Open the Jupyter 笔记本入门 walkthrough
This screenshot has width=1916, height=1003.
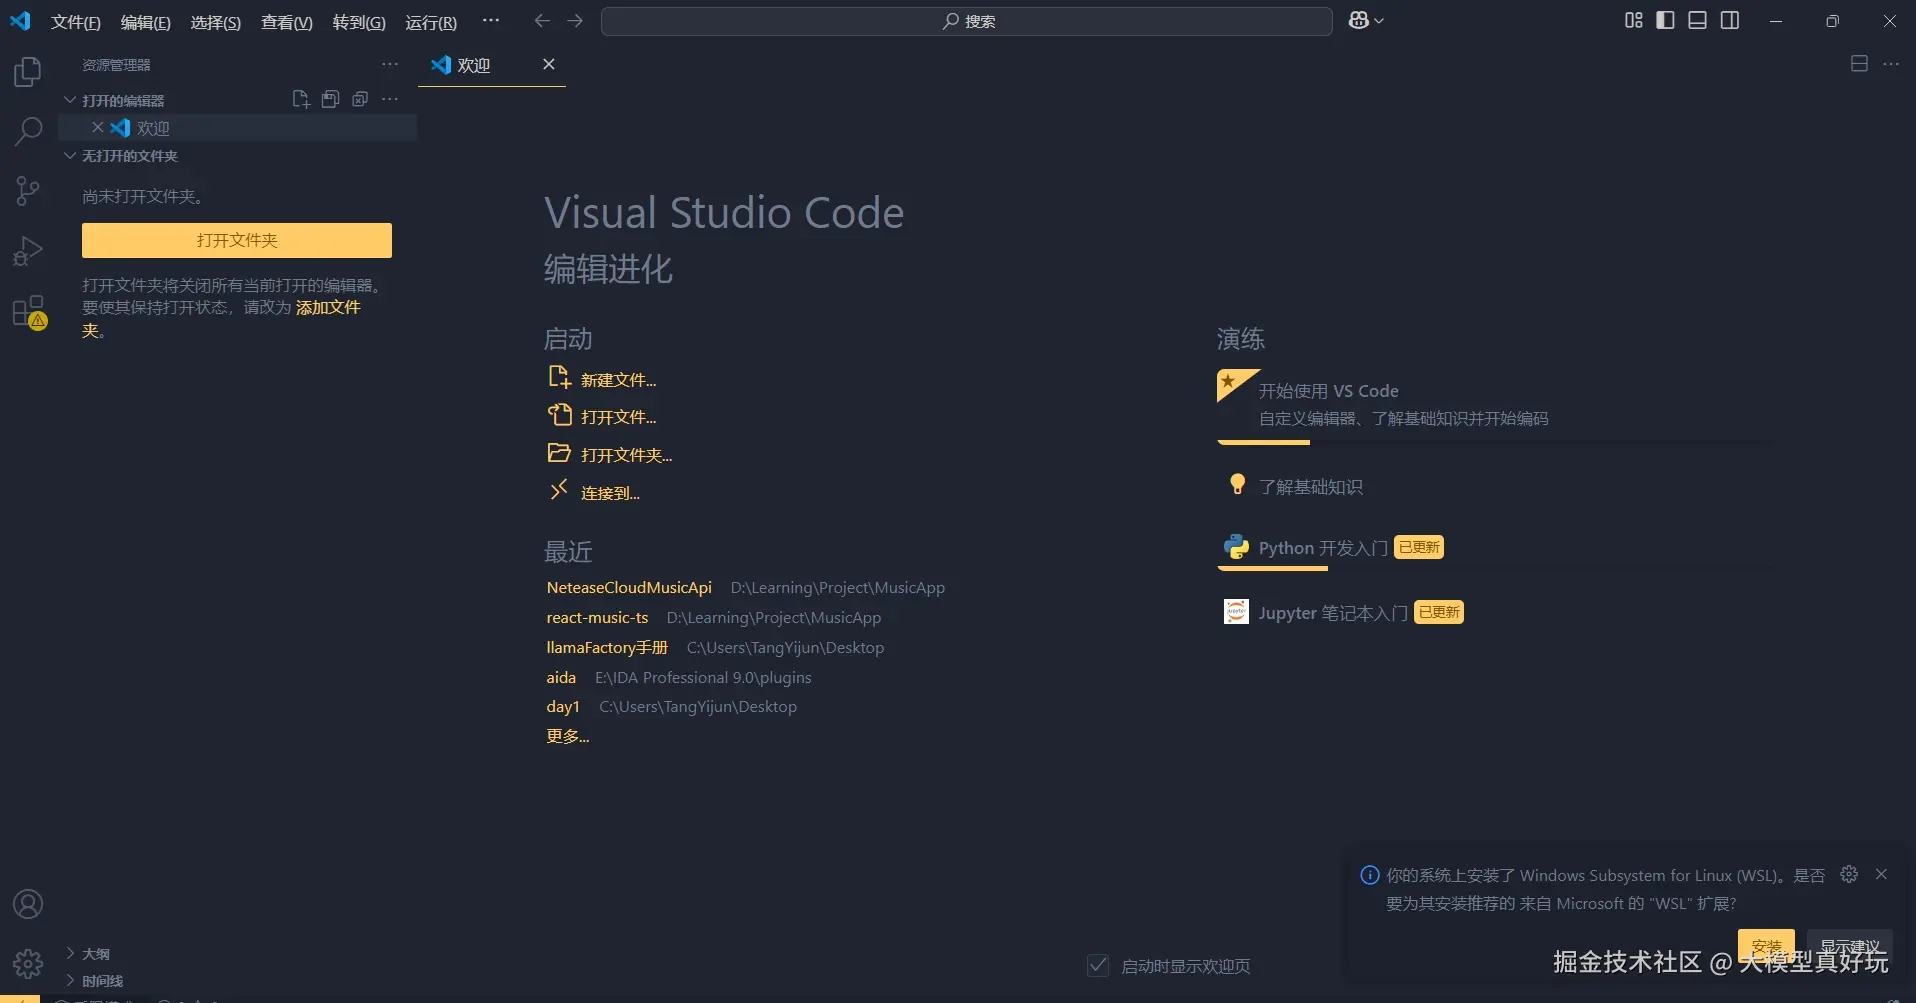1496,612
